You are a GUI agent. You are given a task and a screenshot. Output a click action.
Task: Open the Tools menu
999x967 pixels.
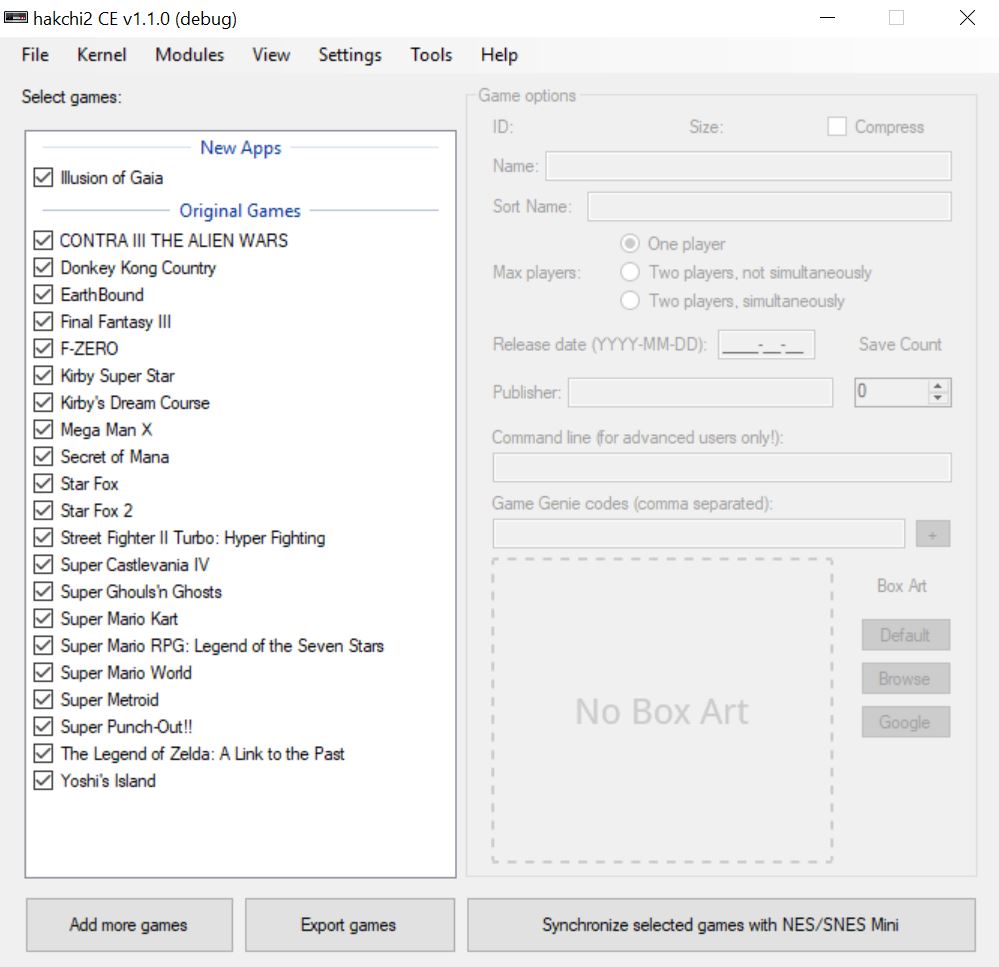tap(431, 55)
